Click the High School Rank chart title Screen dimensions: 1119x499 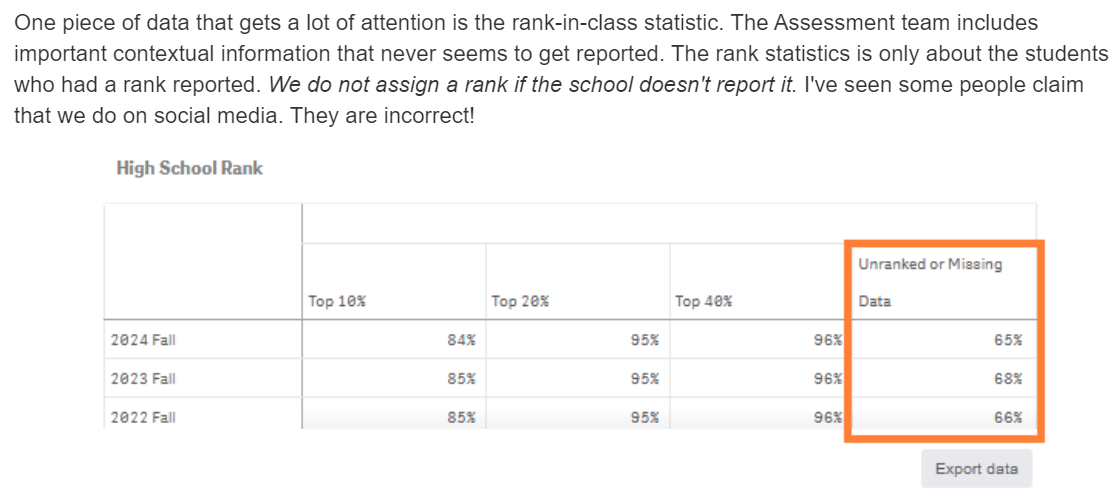189,169
